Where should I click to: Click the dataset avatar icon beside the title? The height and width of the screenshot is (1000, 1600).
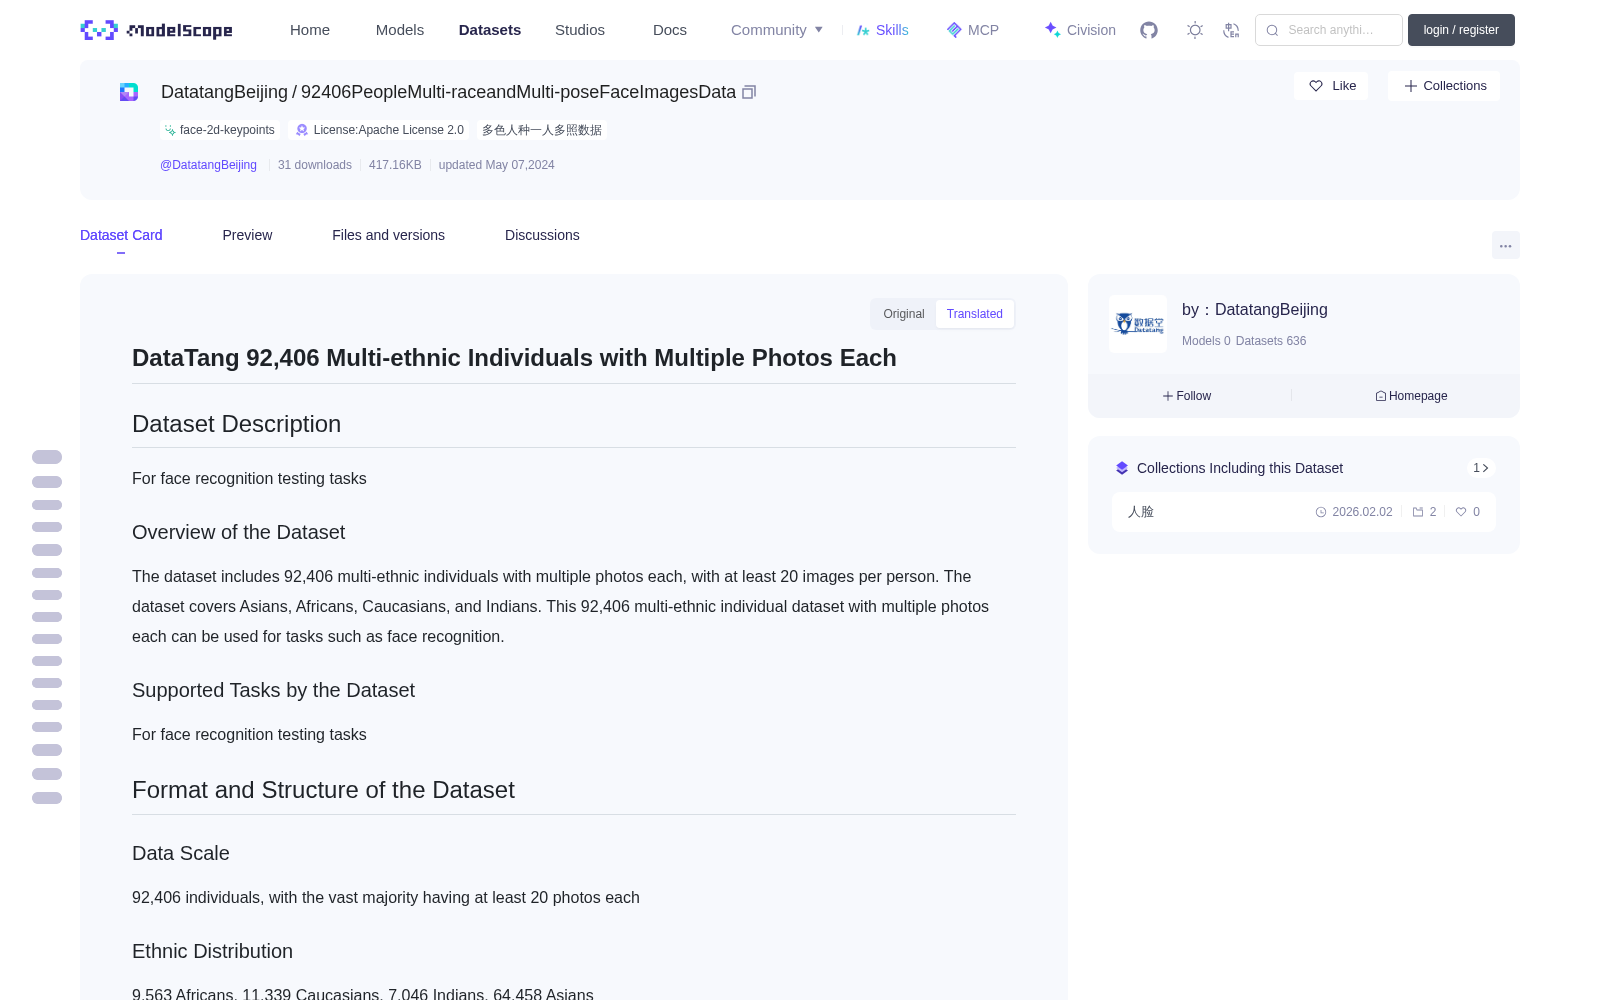click(x=129, y=92)
